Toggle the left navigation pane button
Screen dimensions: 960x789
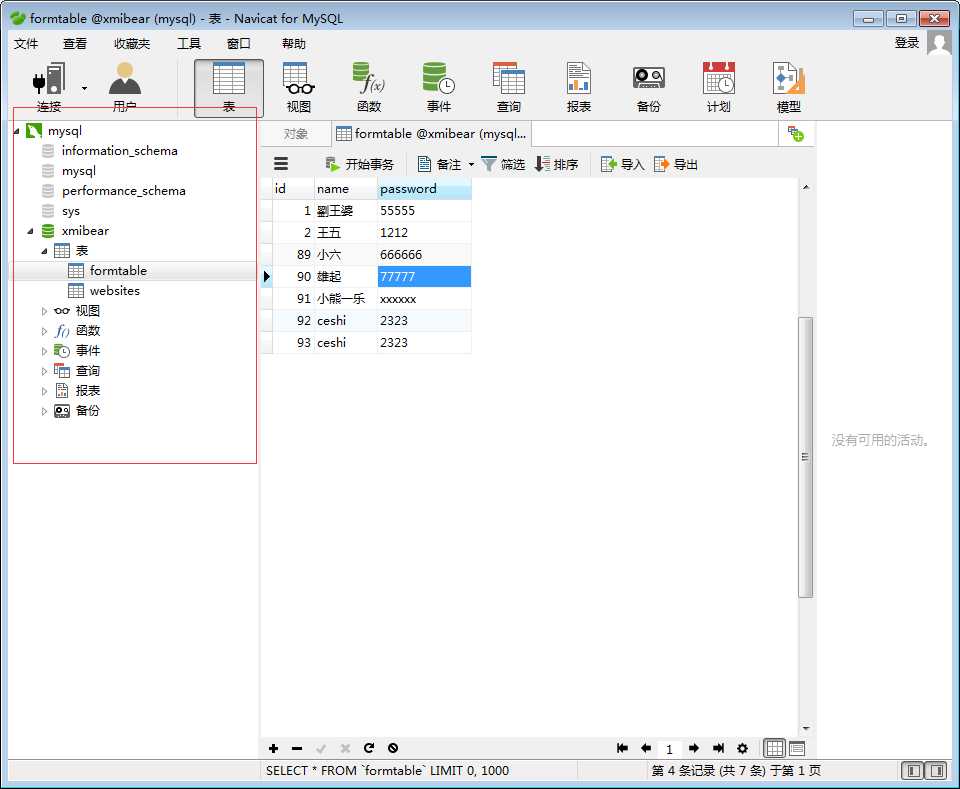(x=913, y=770)
